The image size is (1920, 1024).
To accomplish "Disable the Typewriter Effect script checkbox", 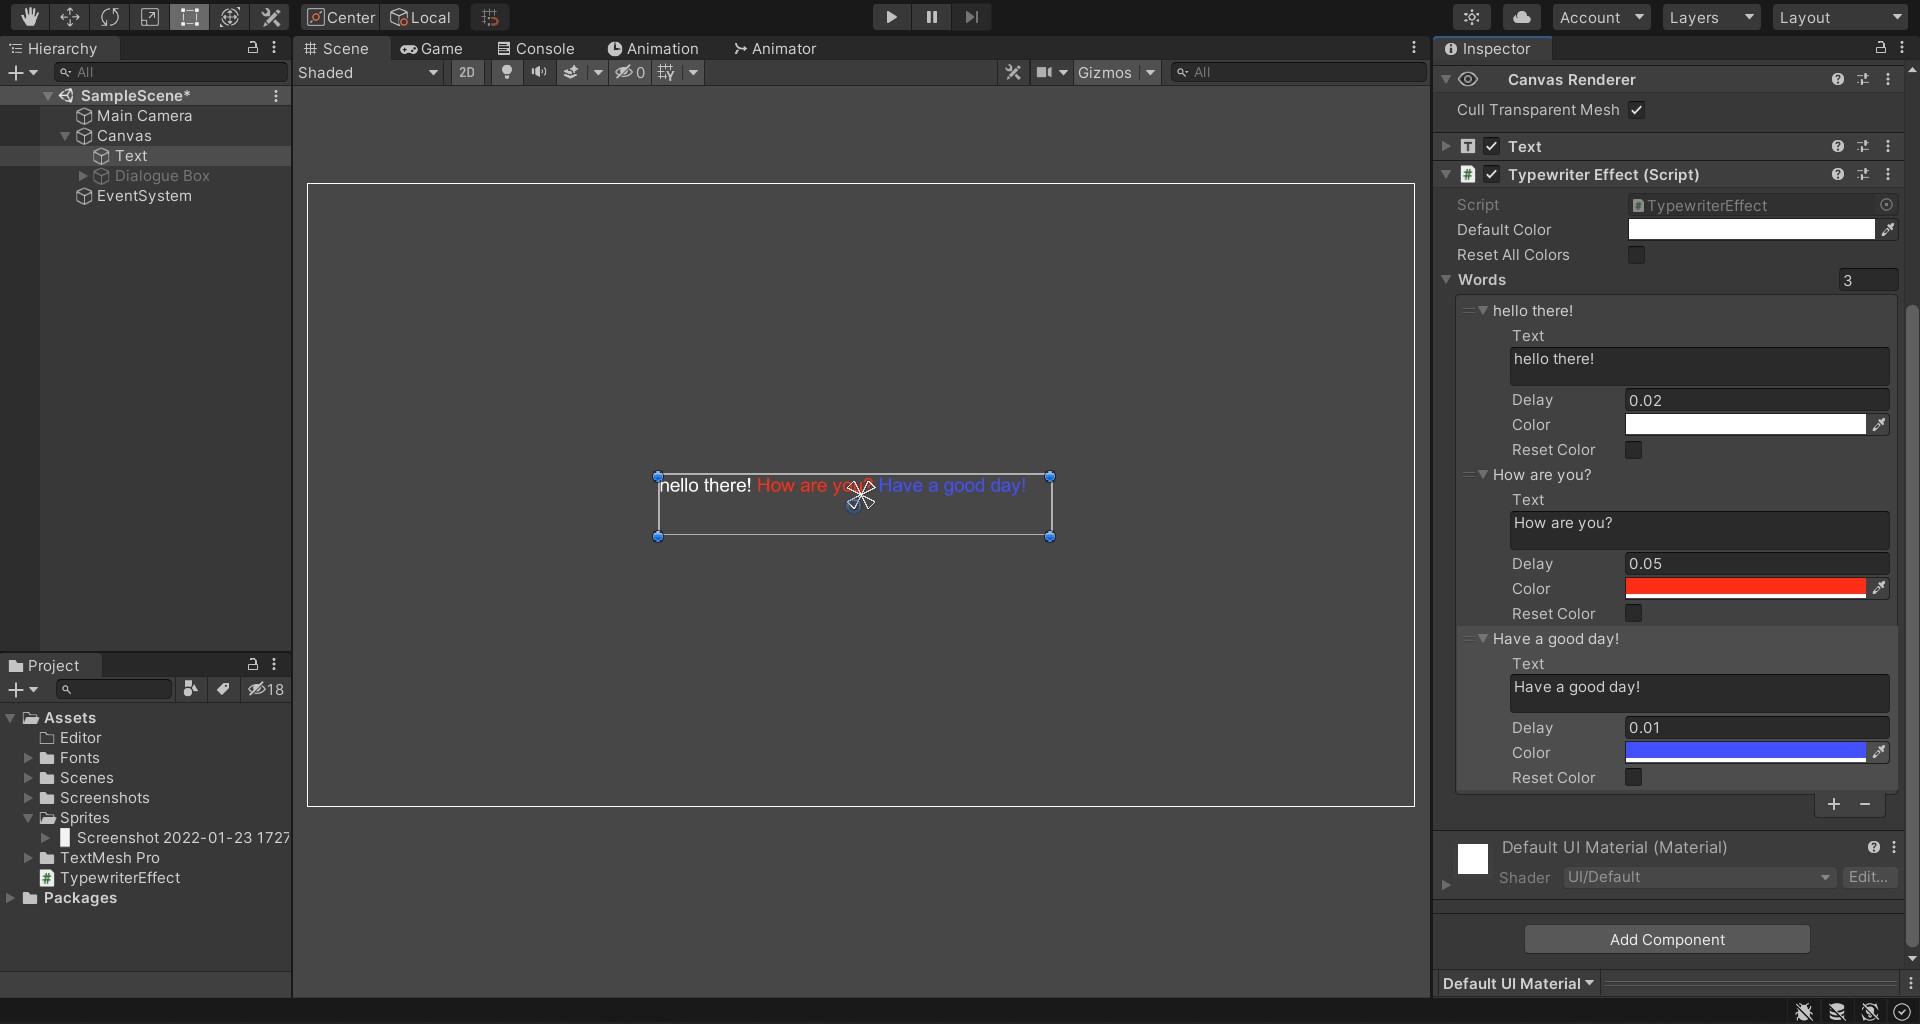I will (x=1491, y=174).
